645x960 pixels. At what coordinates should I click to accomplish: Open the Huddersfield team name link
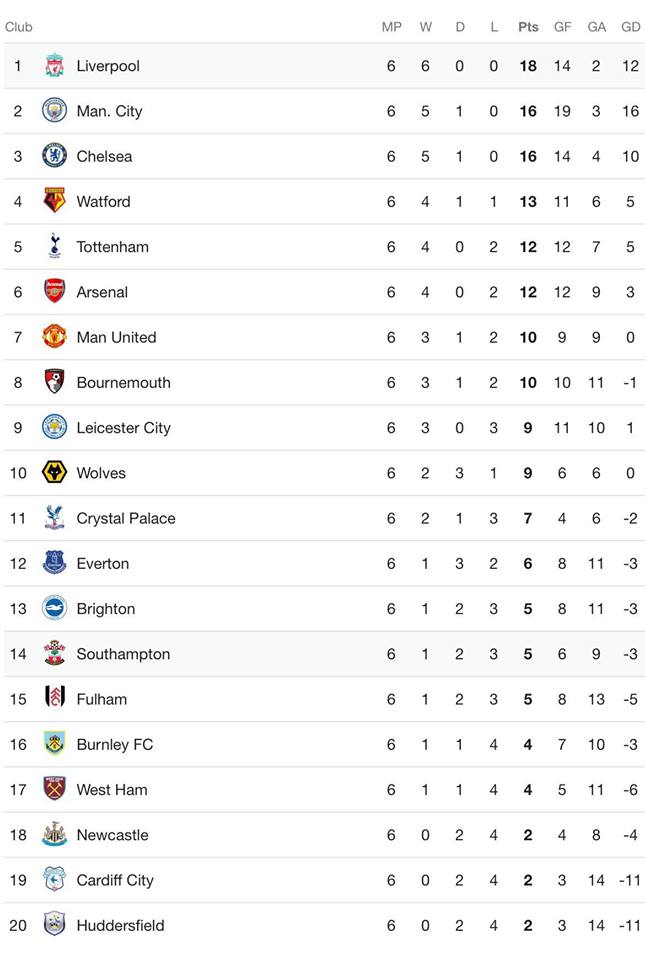click(121, 925)
